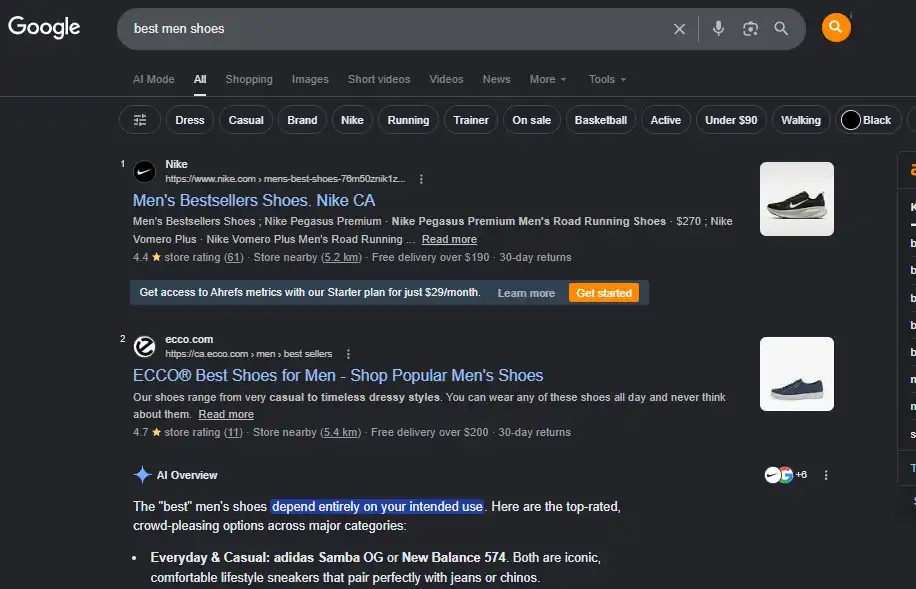Apply the Walking filter chip

coord(801,120)
